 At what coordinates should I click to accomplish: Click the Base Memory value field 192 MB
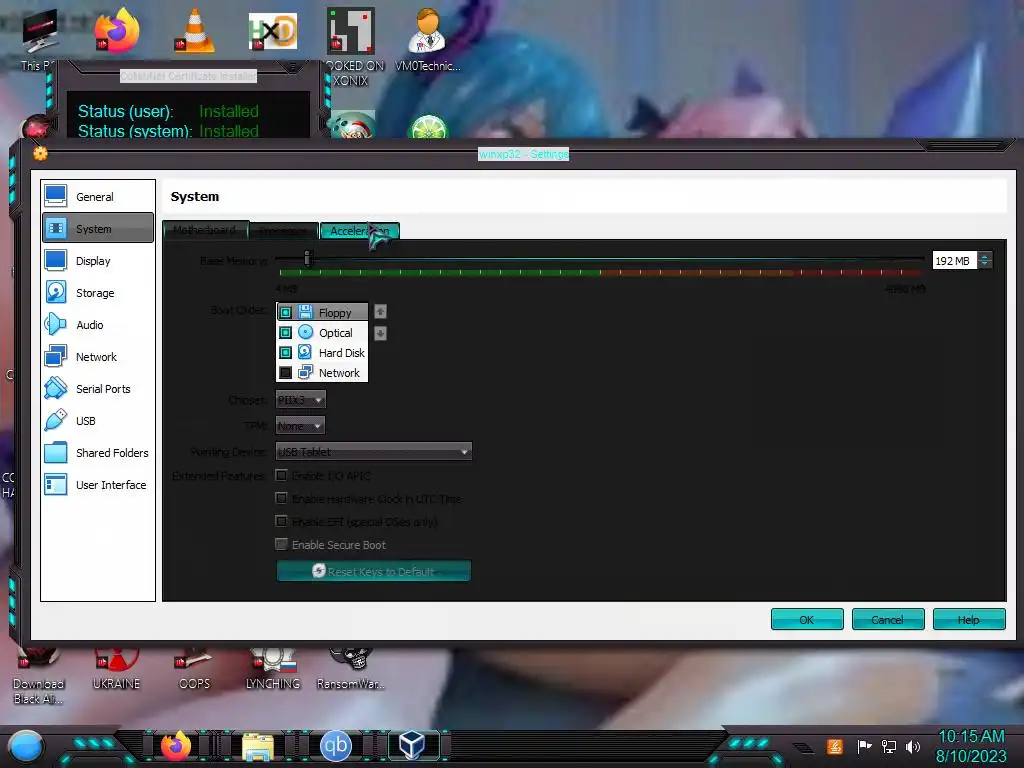tap(955, 261)
